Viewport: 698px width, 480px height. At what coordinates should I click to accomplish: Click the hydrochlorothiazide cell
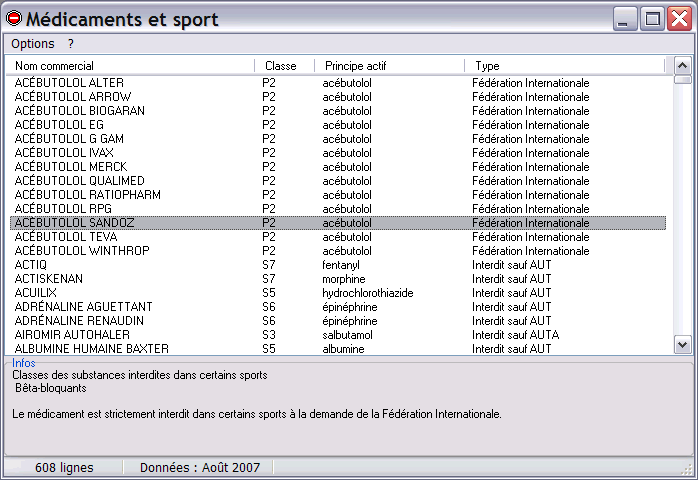(x=368, y=293)
